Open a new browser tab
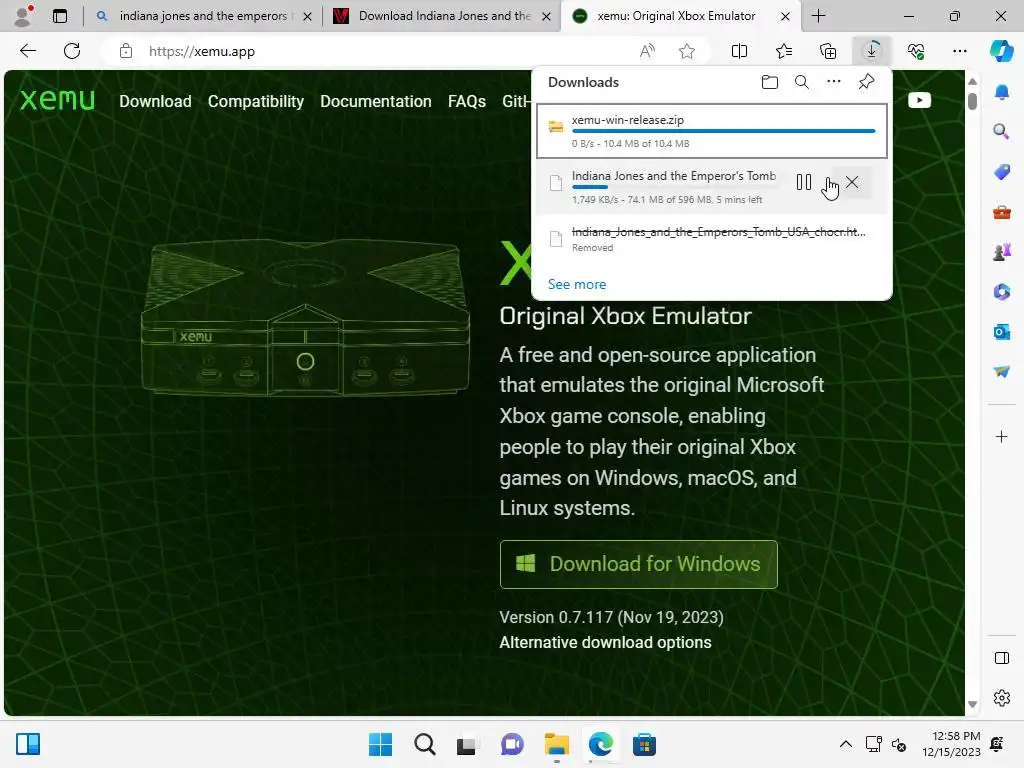1024x768 pixels. [818, 16]
